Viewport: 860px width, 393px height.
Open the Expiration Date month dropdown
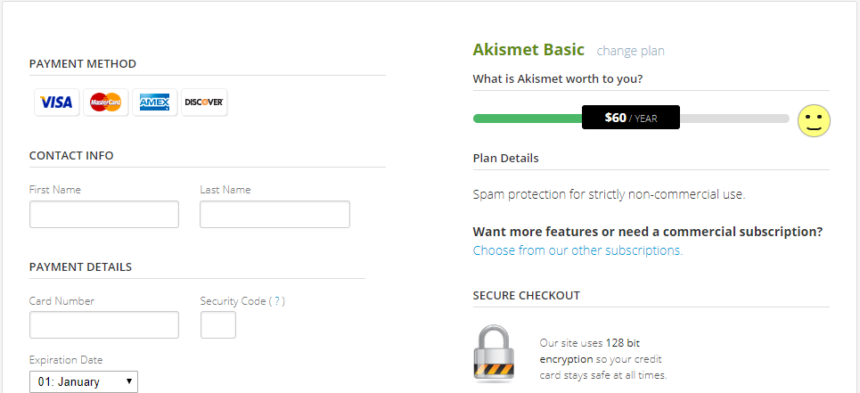[x=83, y=382]
